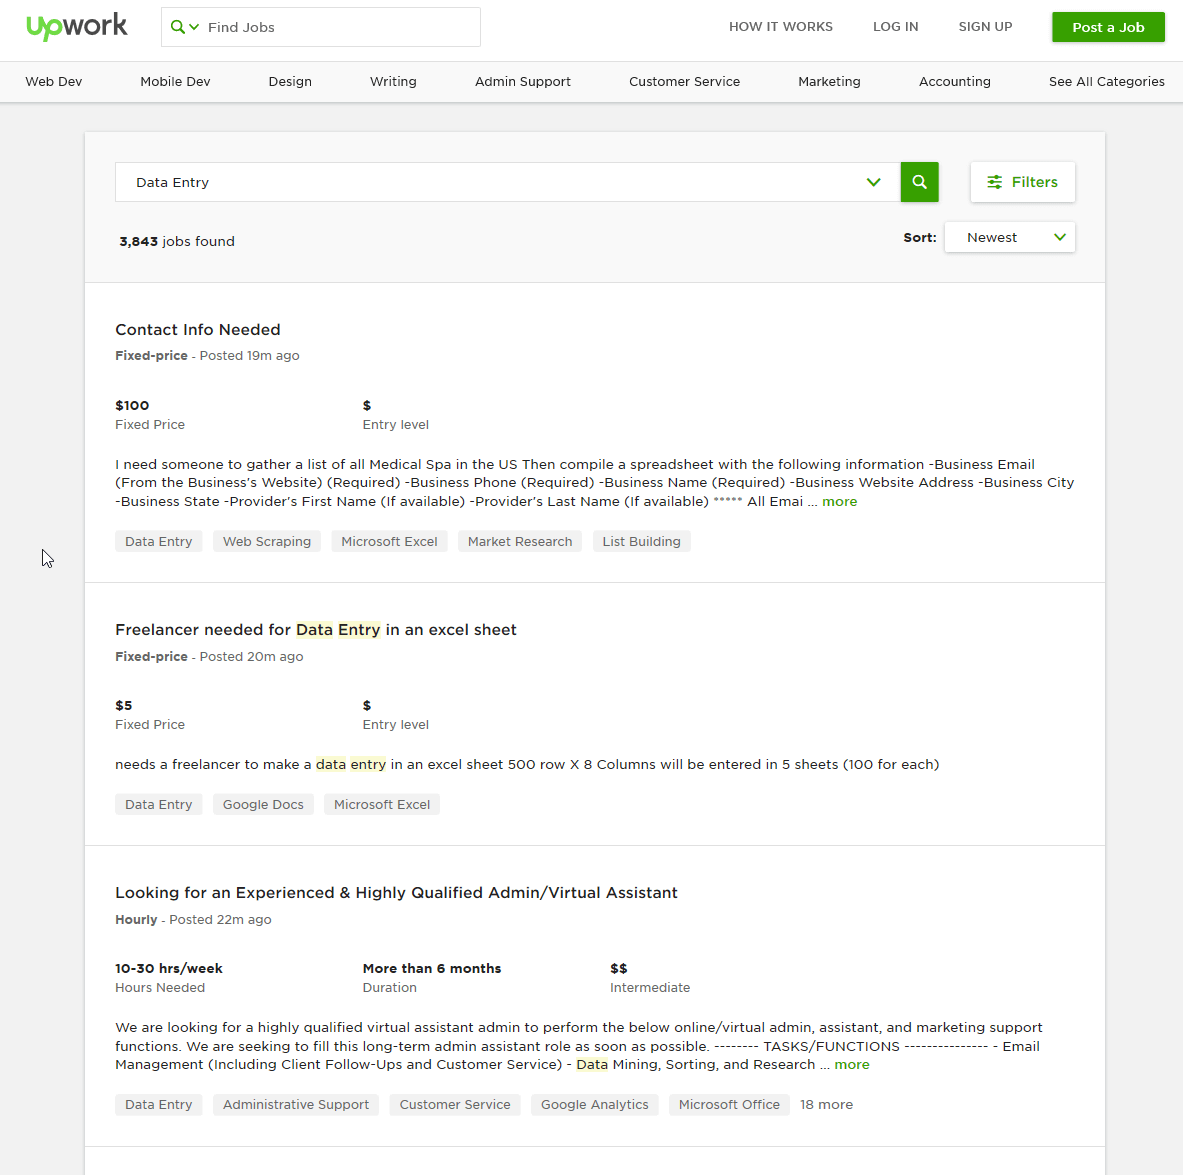Click the Customer Service skill tag

[455, 1105]
